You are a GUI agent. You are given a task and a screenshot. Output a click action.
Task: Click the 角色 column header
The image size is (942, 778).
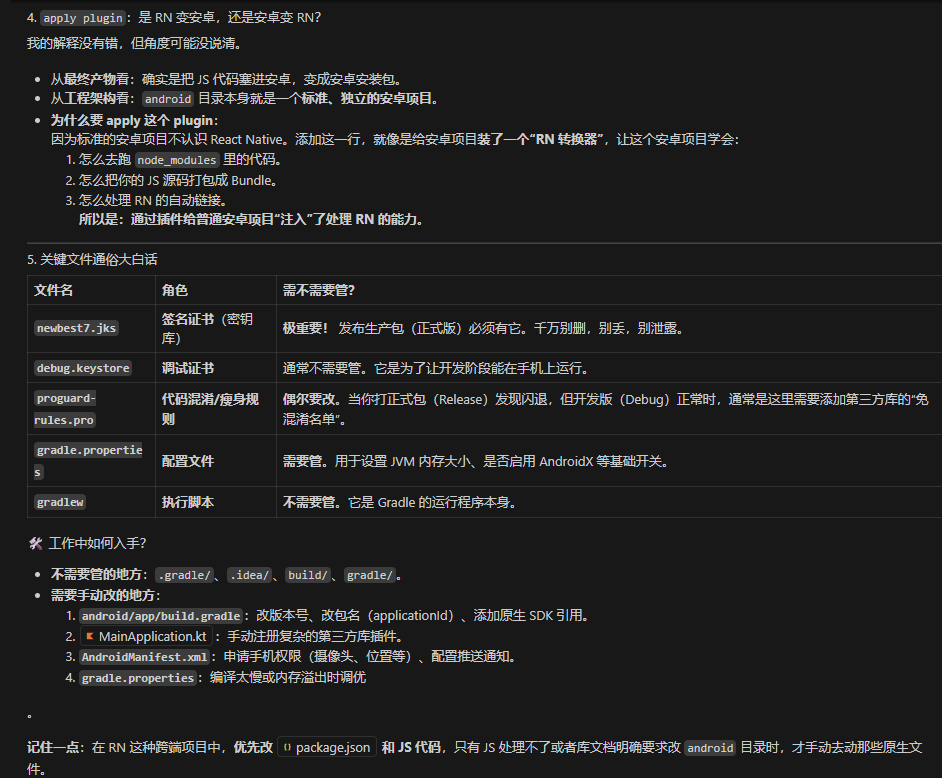pyautogui.click(x=216, y=290)
